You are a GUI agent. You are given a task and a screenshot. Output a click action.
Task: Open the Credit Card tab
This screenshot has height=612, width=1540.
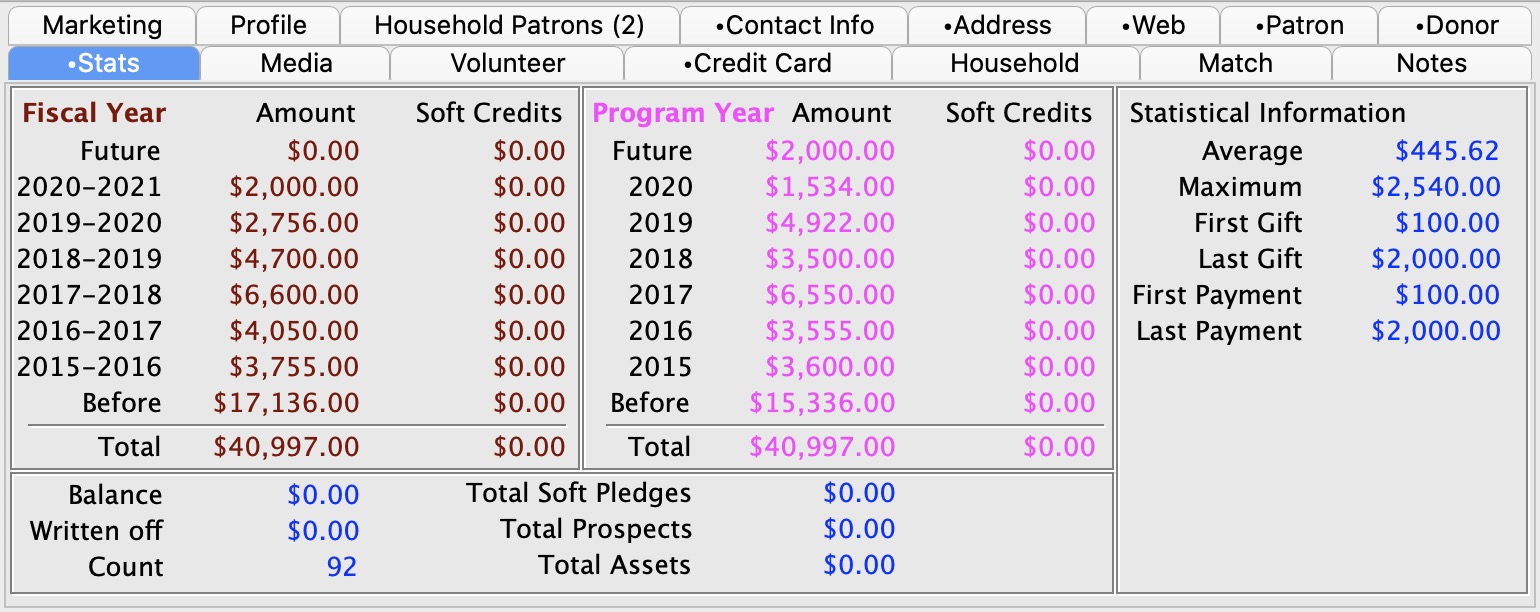coord(757,63)
